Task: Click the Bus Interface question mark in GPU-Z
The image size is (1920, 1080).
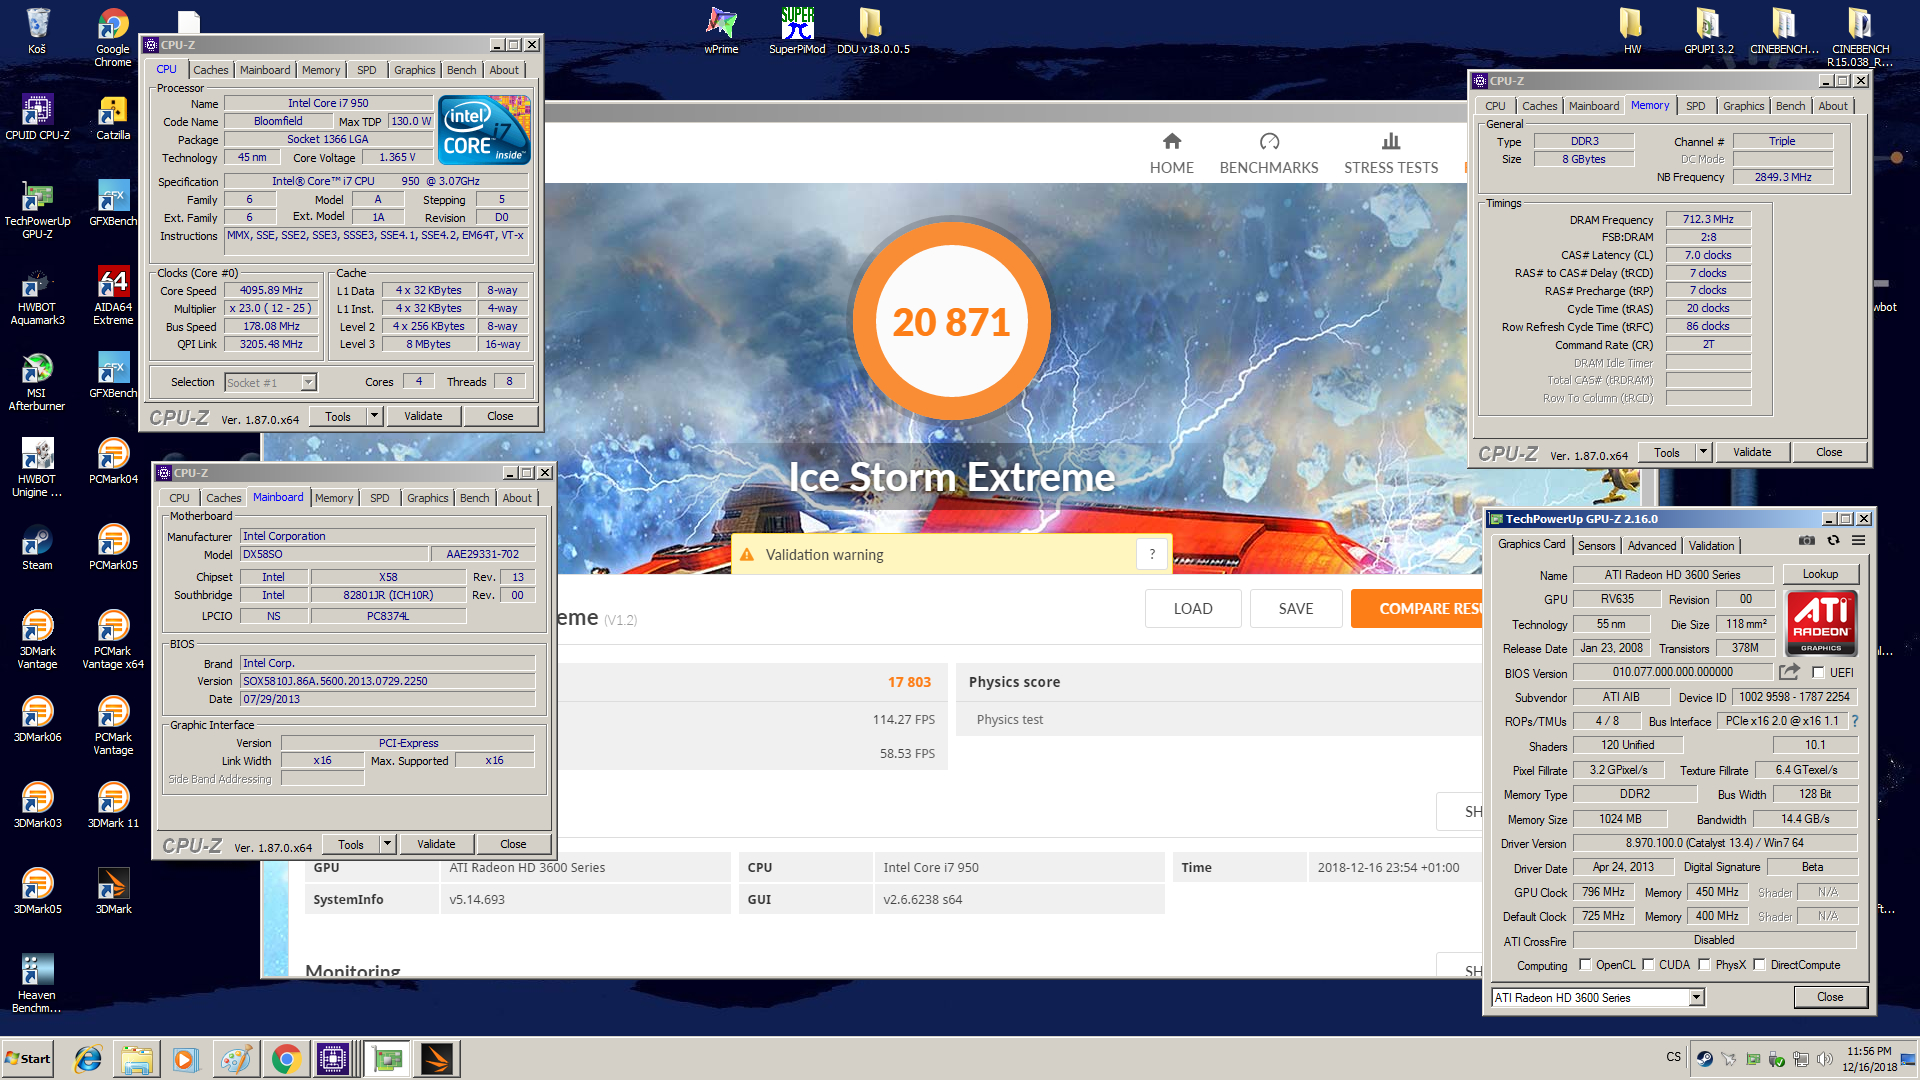Action: (1854, 721)
